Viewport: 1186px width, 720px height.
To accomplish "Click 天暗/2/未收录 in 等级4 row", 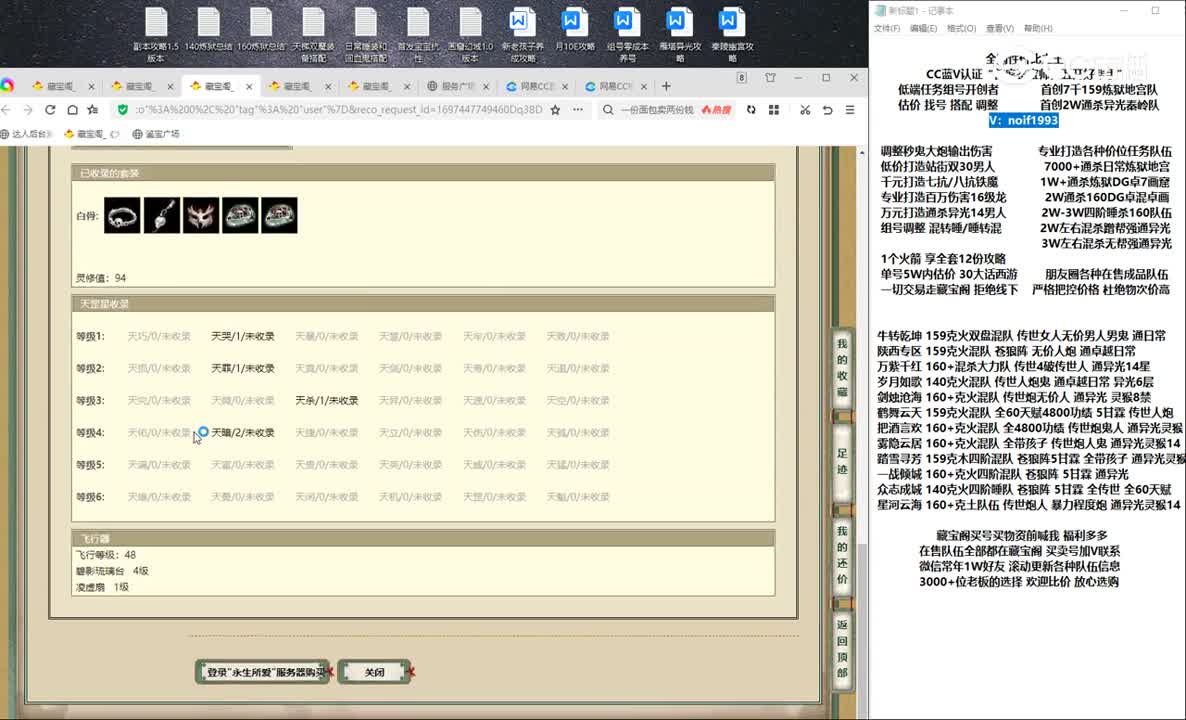I will point(242,433).
